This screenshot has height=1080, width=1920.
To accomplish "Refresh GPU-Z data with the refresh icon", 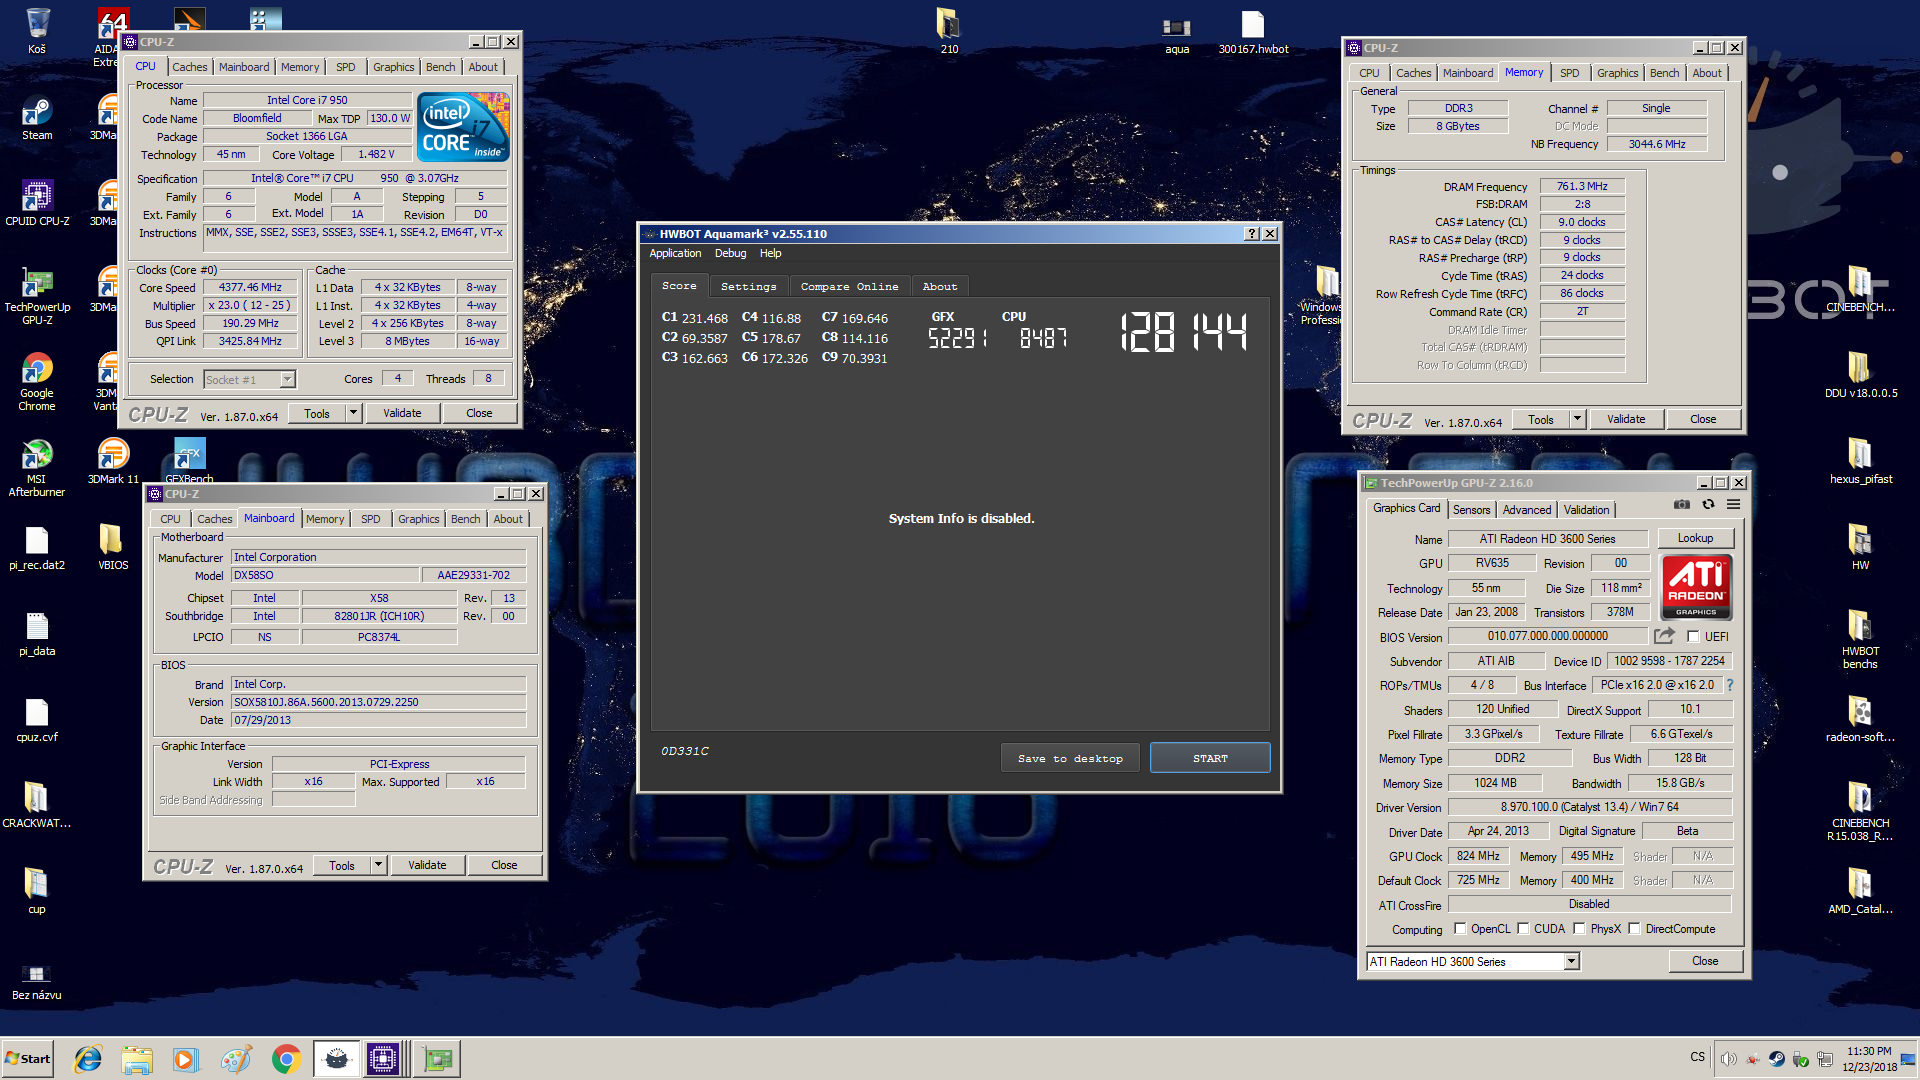I will pos(1708,505).
